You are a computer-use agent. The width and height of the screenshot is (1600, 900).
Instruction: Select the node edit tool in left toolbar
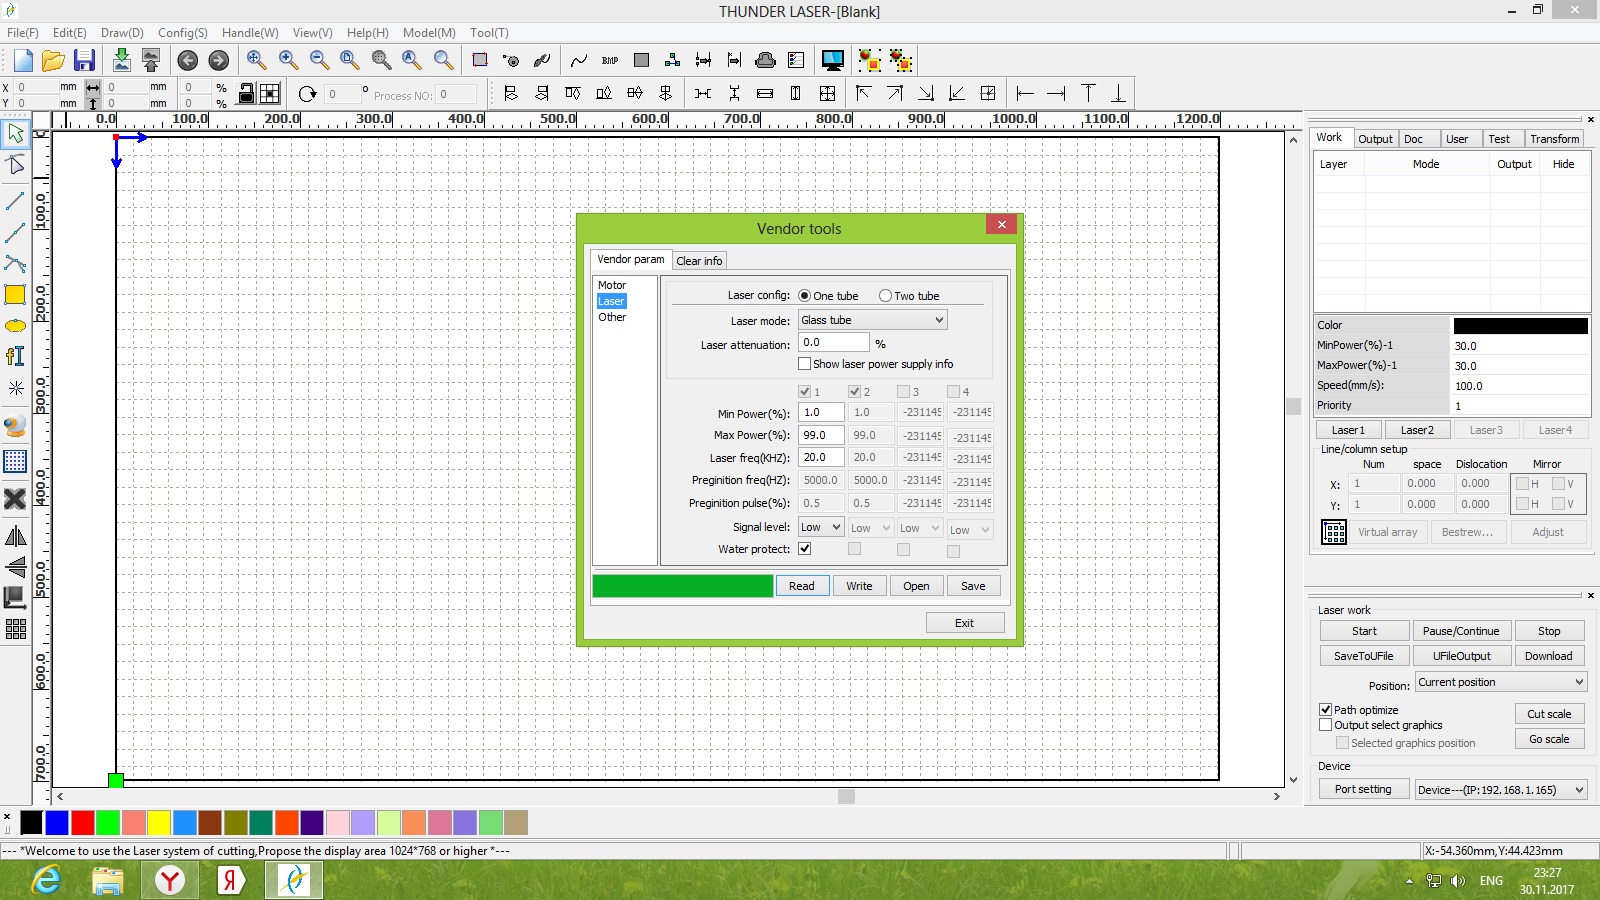click(x=16, y=165)
